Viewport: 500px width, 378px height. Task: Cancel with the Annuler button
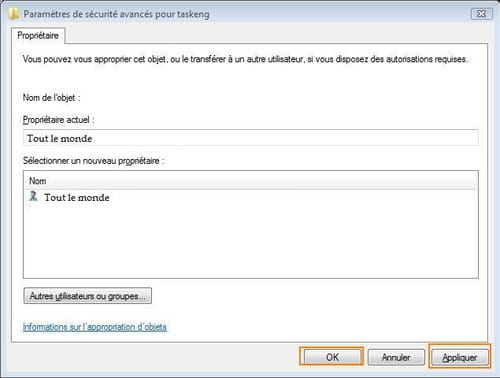[396, 357]
